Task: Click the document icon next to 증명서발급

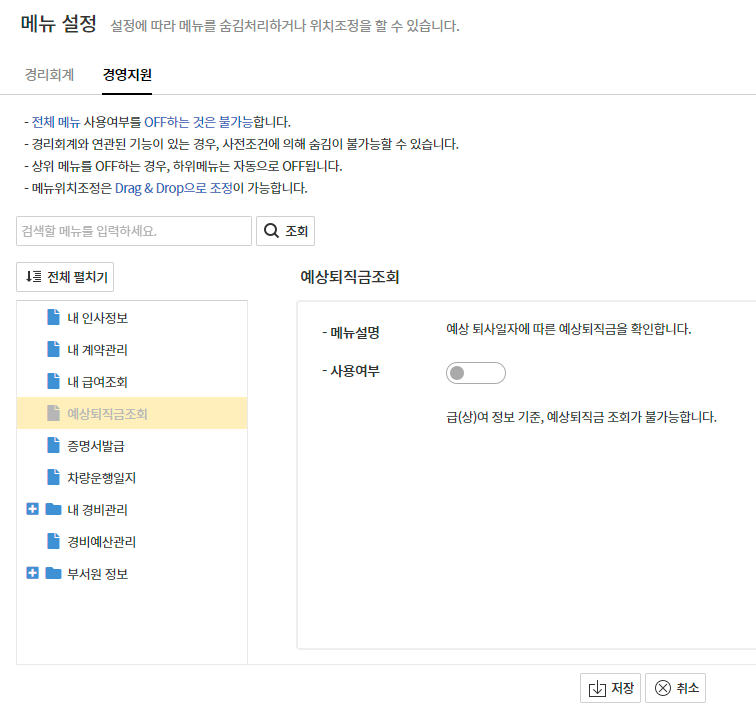Action: click(x=53, y=446)
